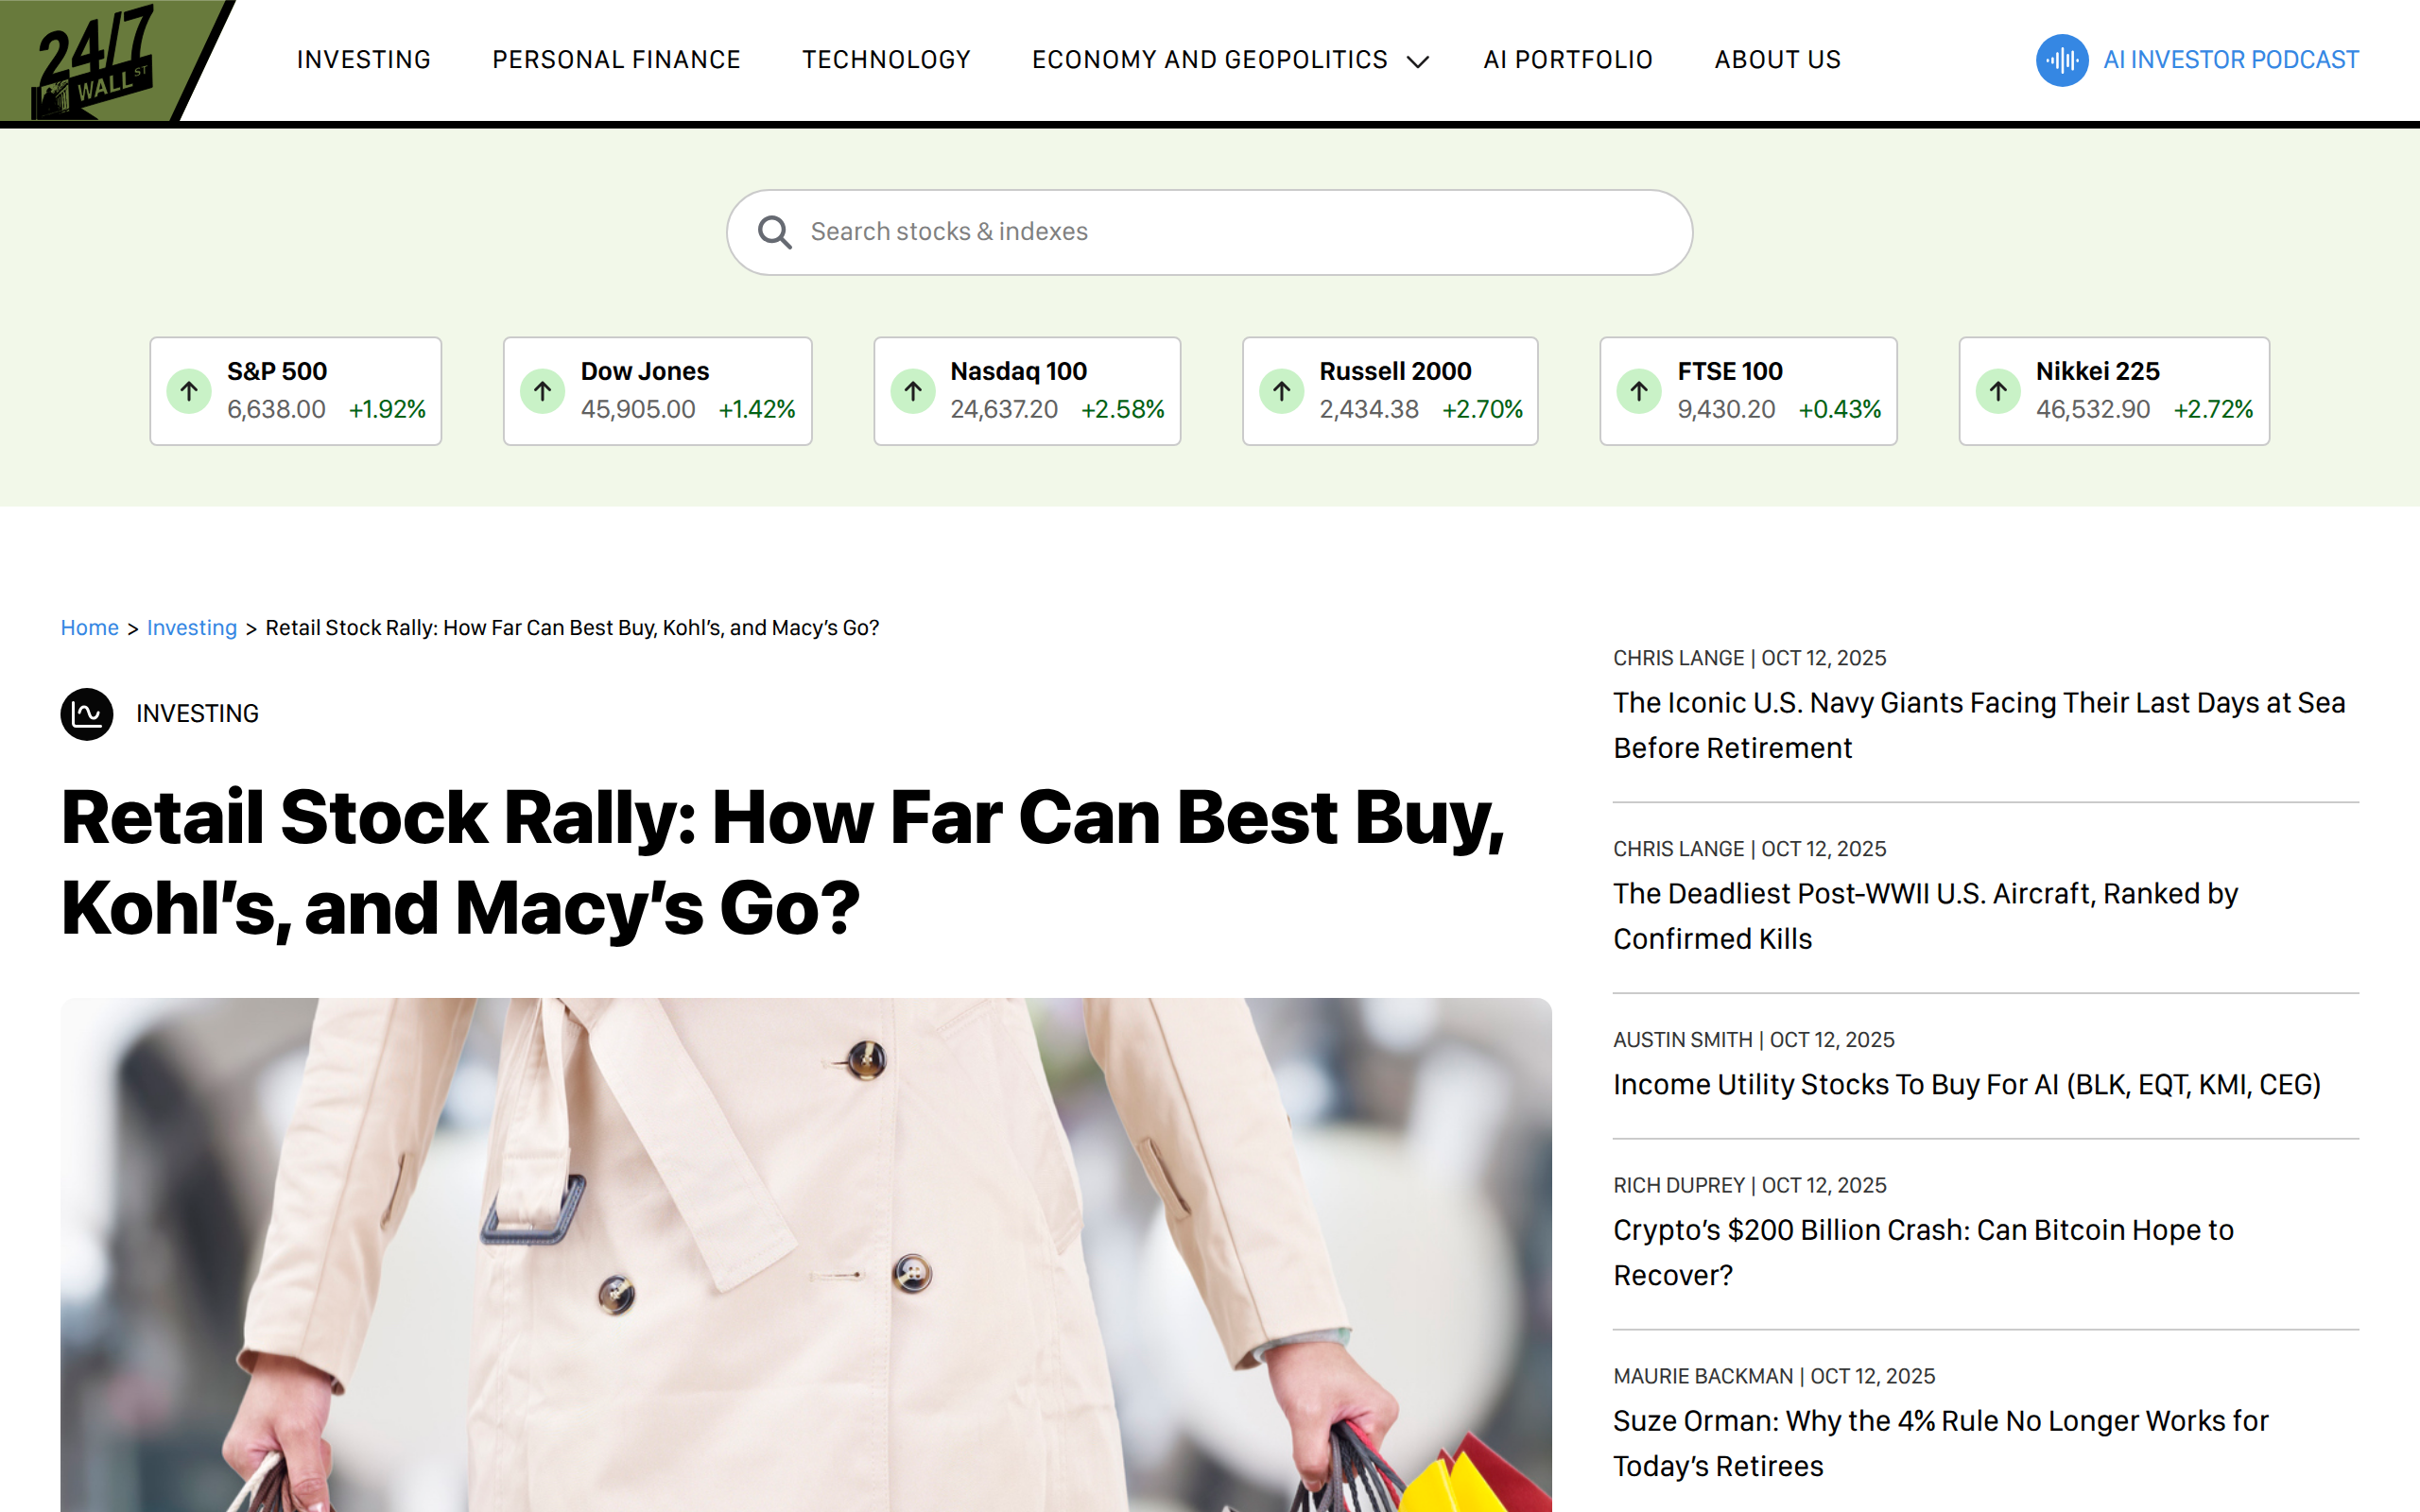The width and height of the screenshot is (2420, 1512).
Task: Click the Investing breadcrumb link
Action: point(191,628)
